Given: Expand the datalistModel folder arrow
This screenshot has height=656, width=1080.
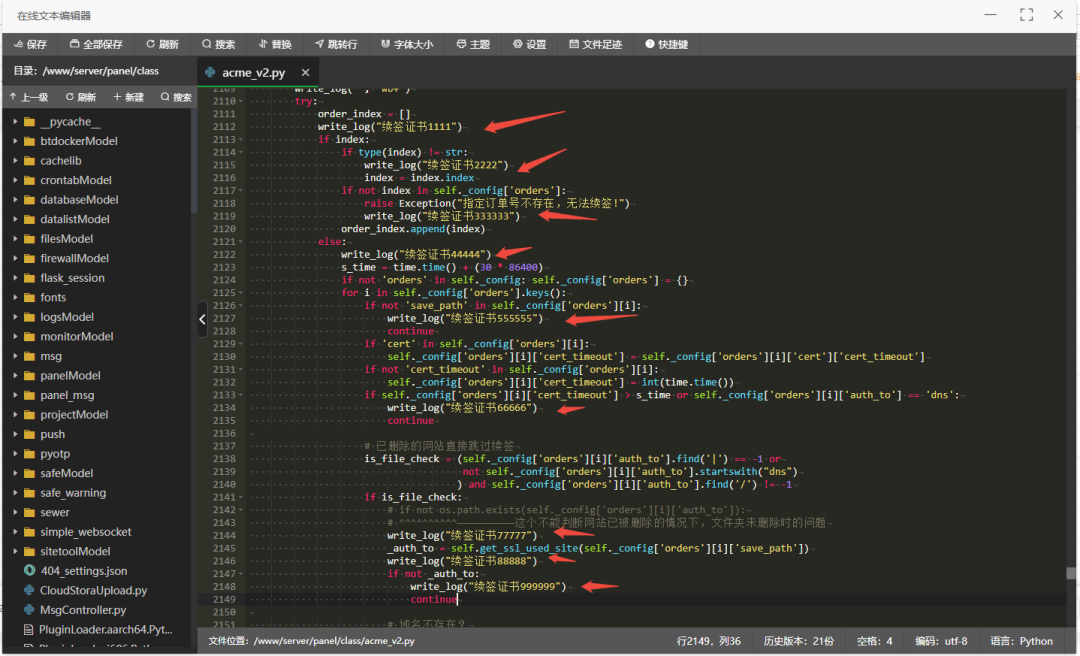Looking at the screenshot, I should tap(15, 219).
